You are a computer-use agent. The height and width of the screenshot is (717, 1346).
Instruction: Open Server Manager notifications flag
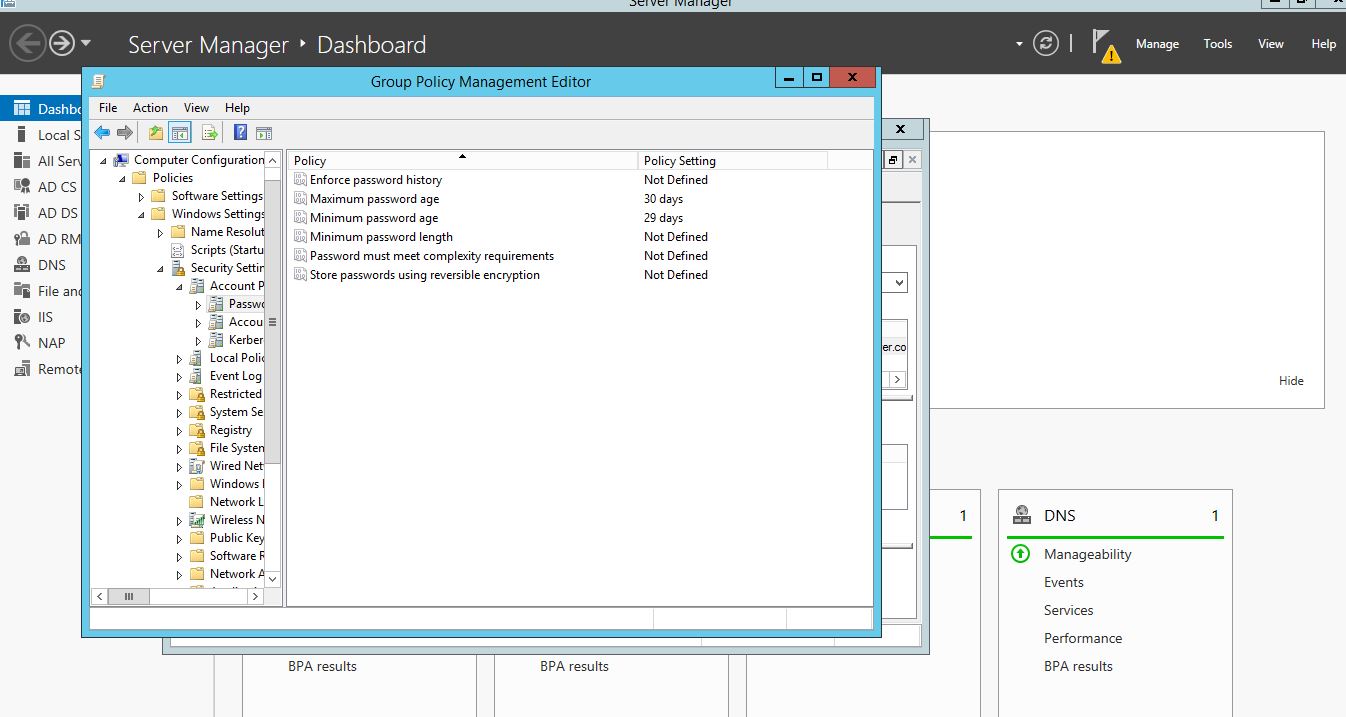coord(1105,45)
